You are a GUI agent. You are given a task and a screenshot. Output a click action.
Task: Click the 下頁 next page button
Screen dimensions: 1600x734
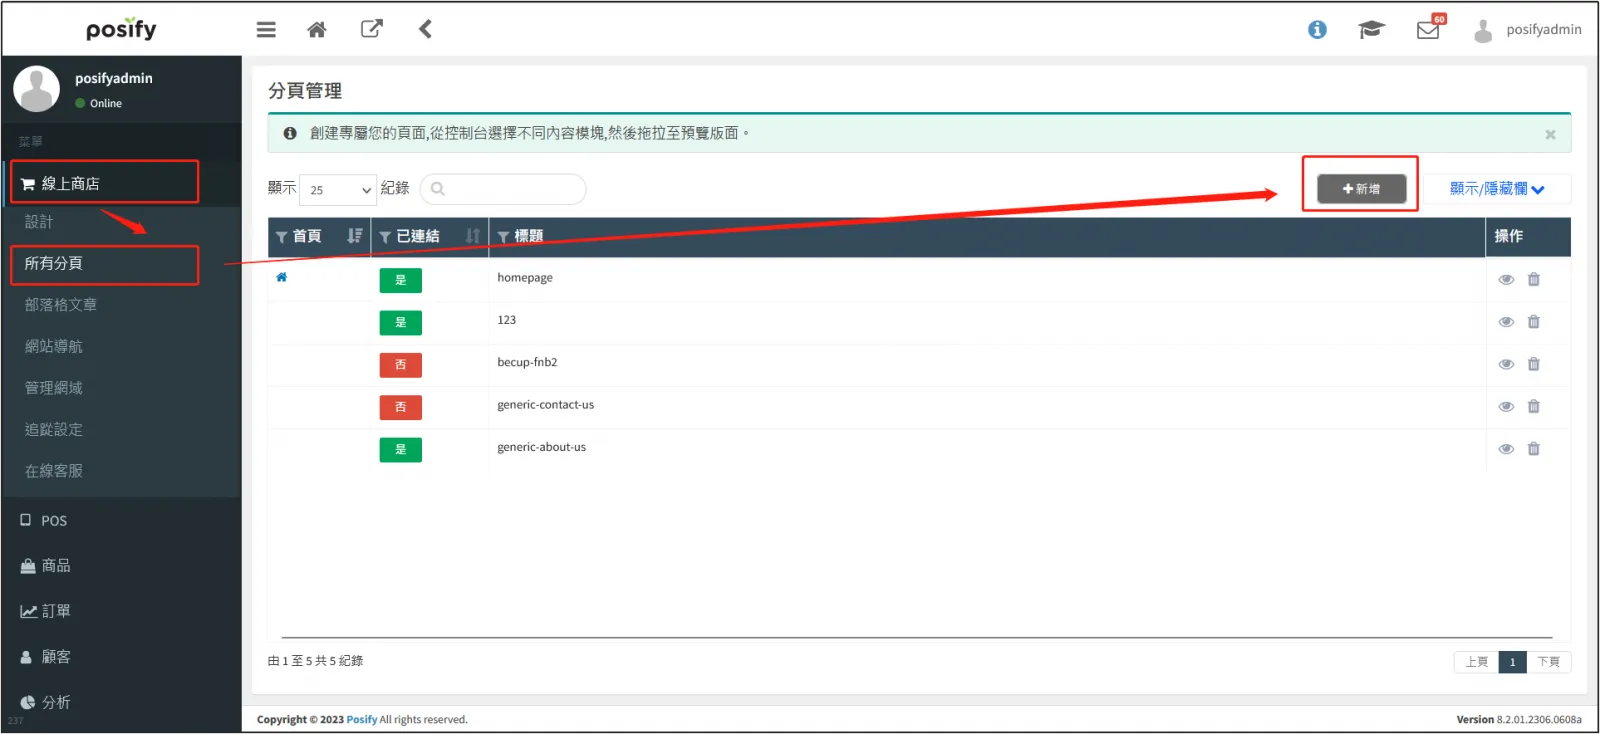[x=1548, y=662]
